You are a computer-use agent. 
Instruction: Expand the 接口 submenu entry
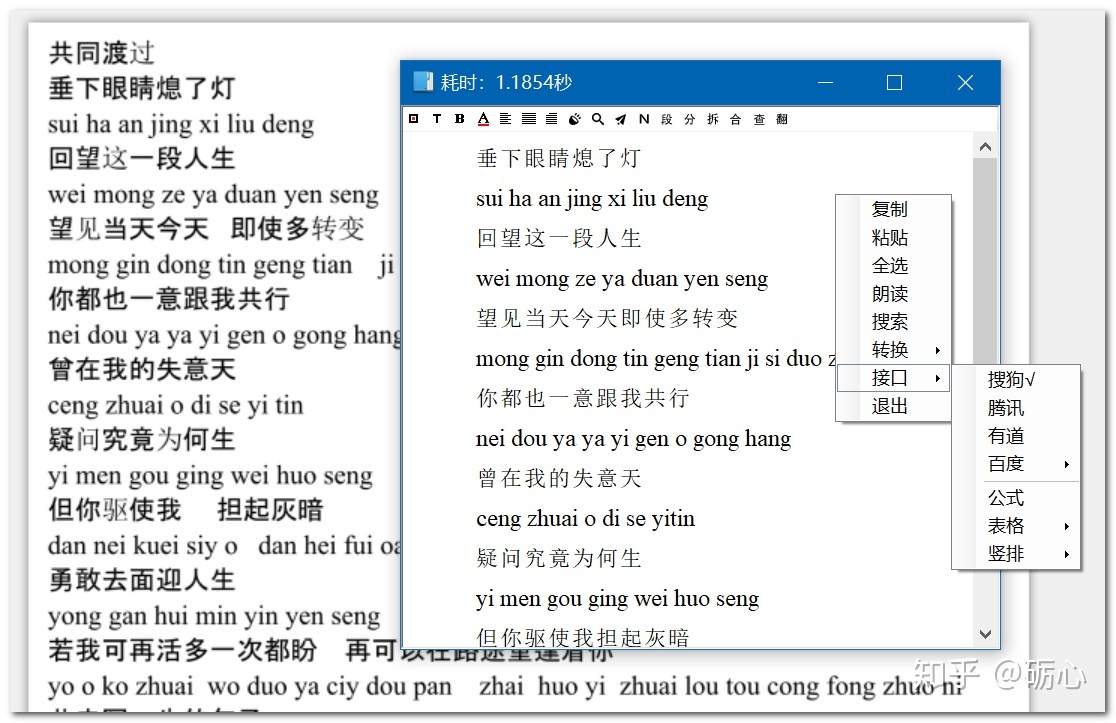[894, 378]
